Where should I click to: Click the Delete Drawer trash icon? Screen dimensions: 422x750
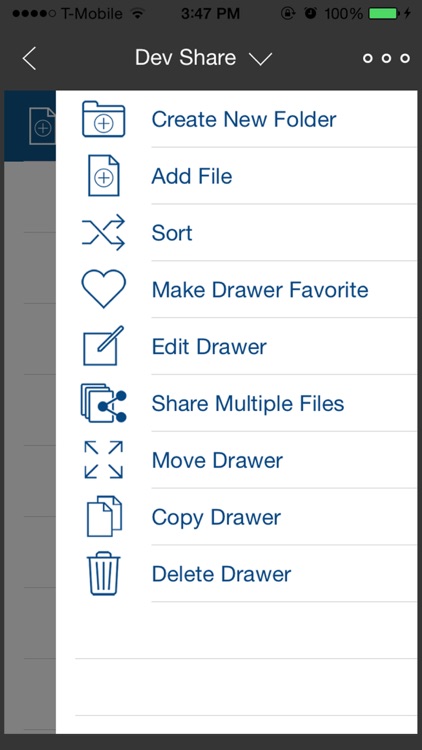103,574
